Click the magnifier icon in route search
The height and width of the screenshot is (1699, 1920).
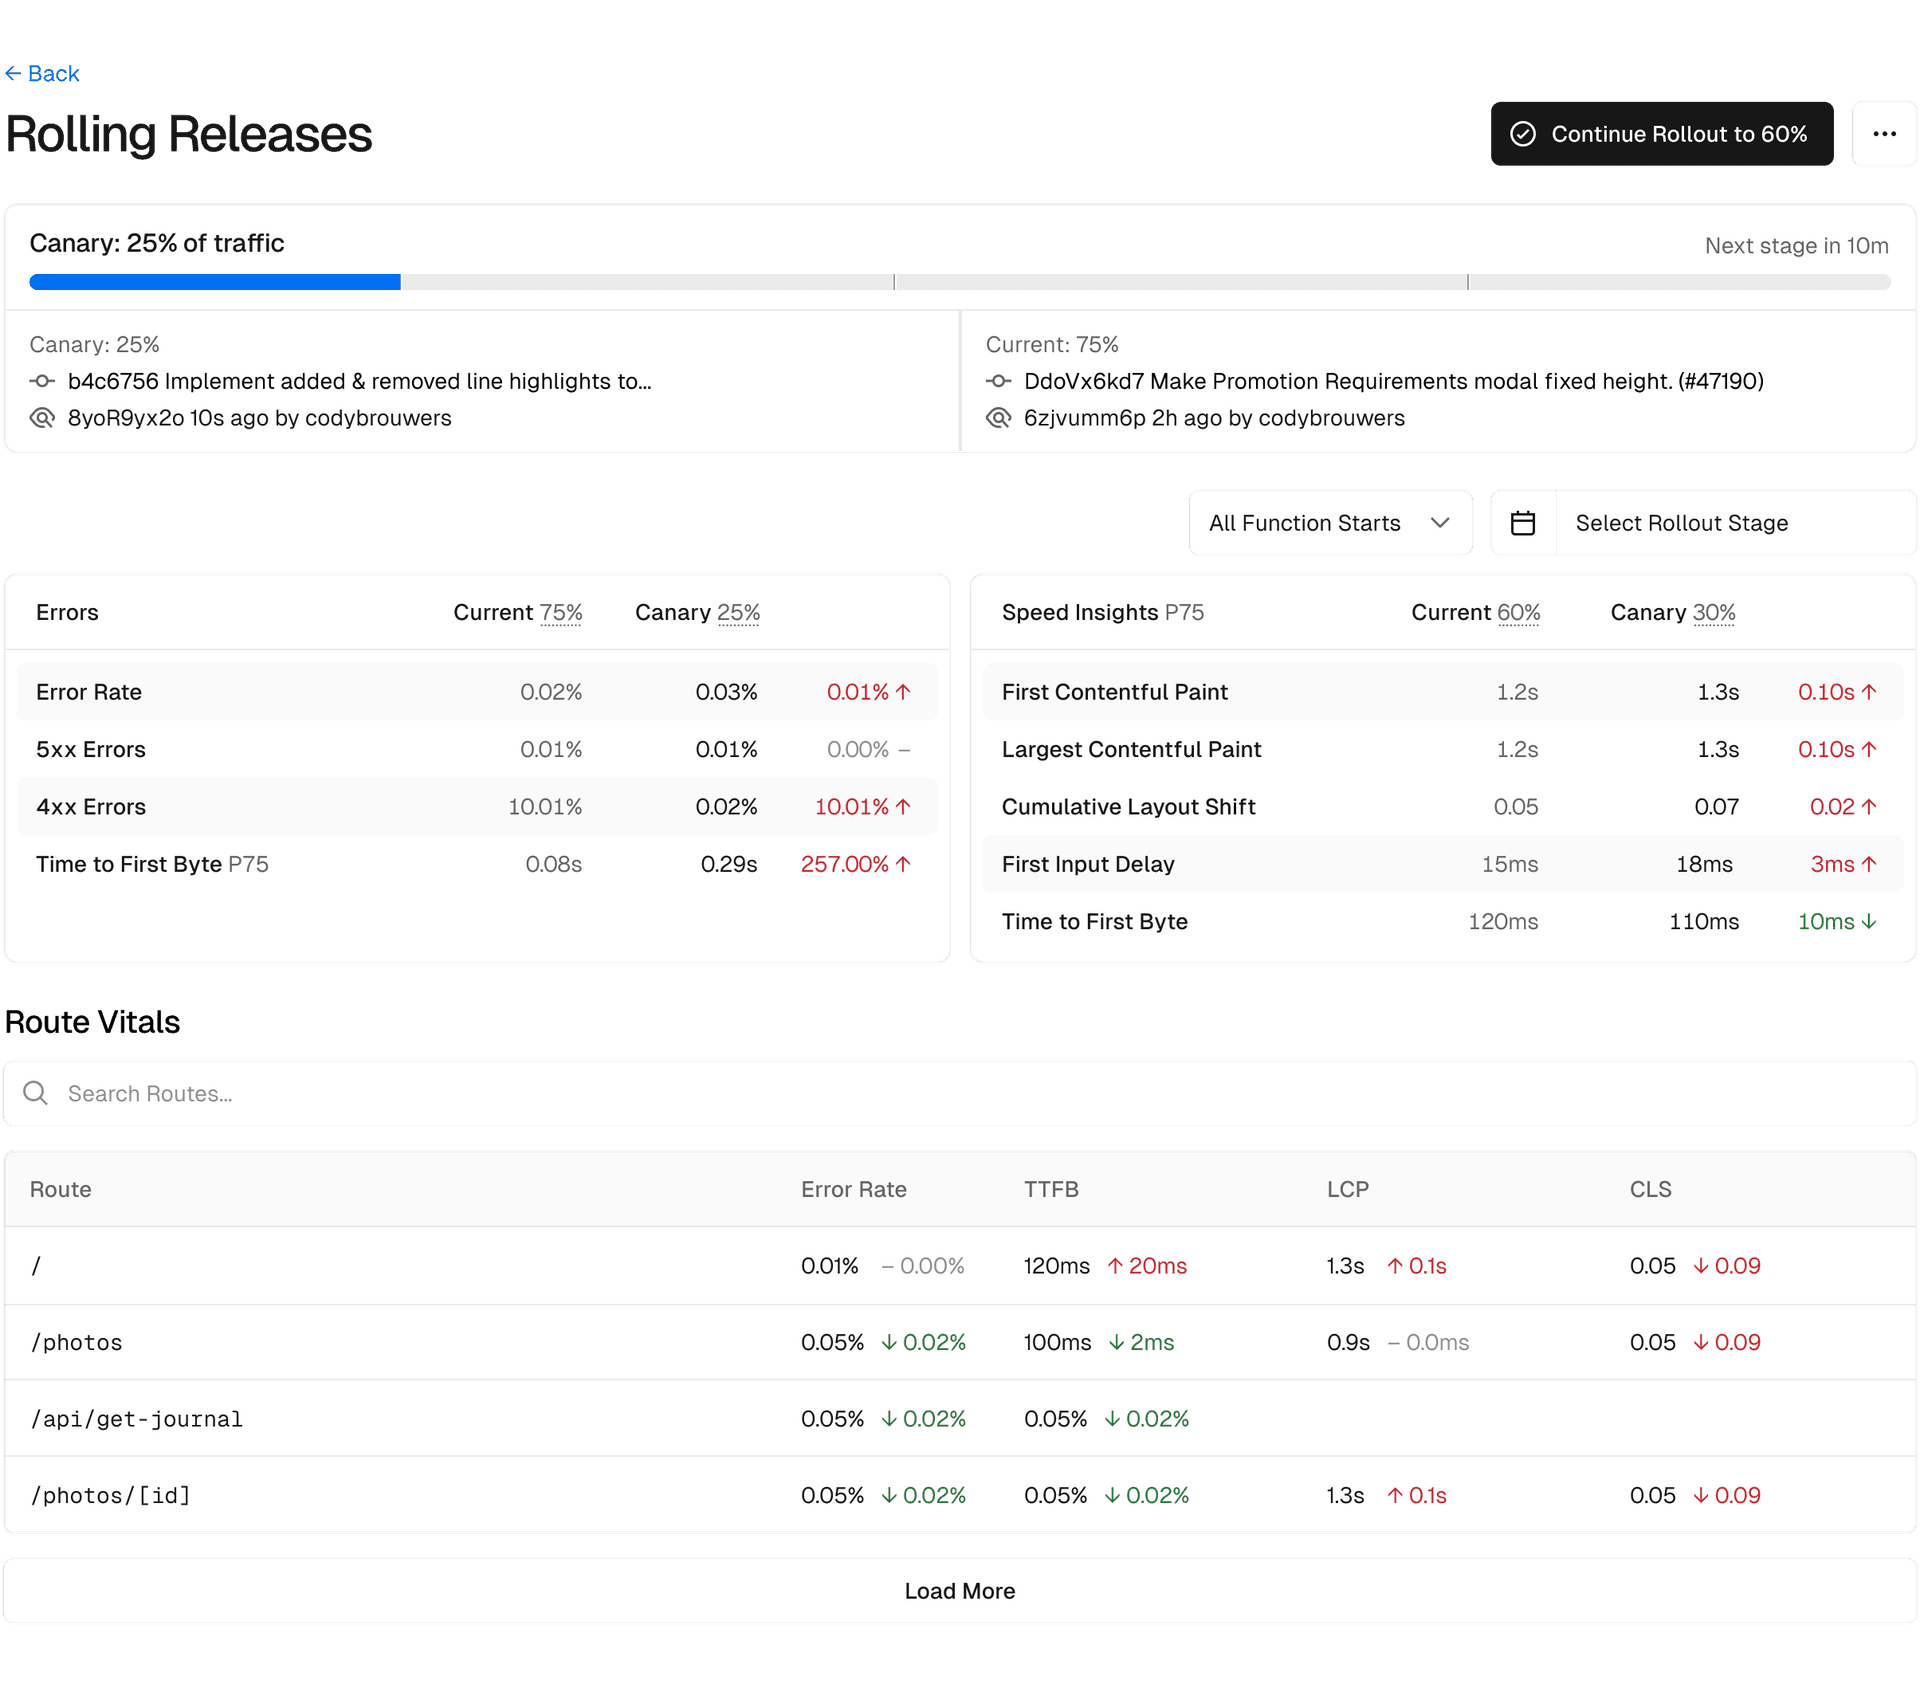pyautogui.click(x=36, y=1093)
